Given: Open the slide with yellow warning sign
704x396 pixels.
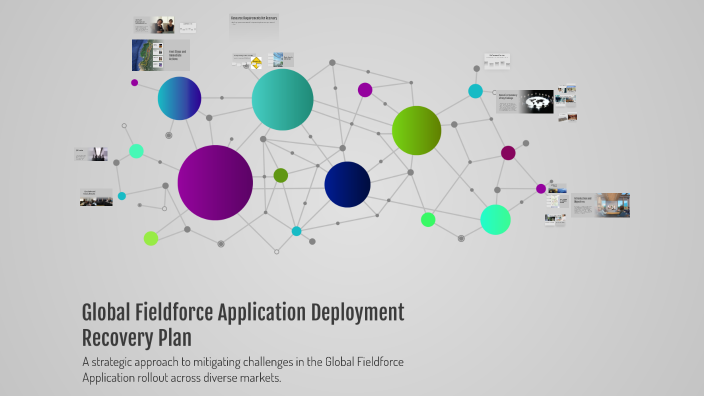Looking at the screenshot, I should pos(247,62).
